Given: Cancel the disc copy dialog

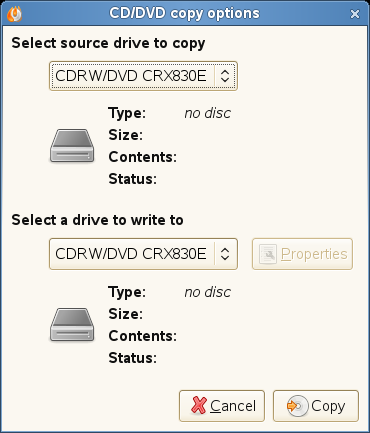Looking at the screenshot, I should pos(222,406).
